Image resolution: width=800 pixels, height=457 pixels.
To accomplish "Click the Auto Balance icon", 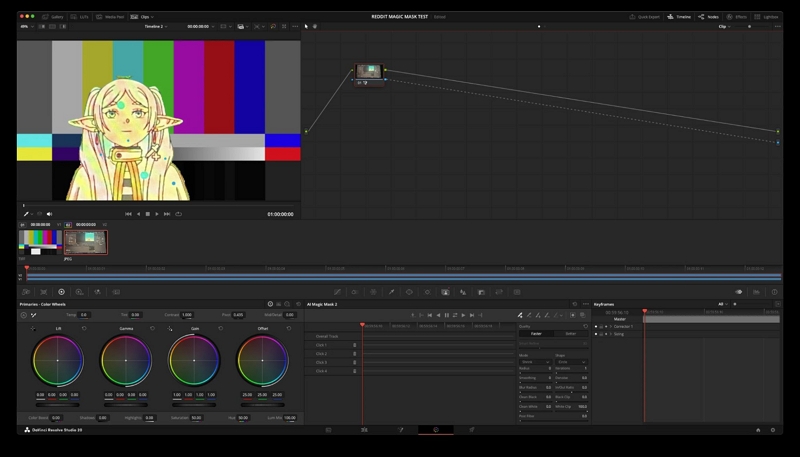I will (23, 315).
